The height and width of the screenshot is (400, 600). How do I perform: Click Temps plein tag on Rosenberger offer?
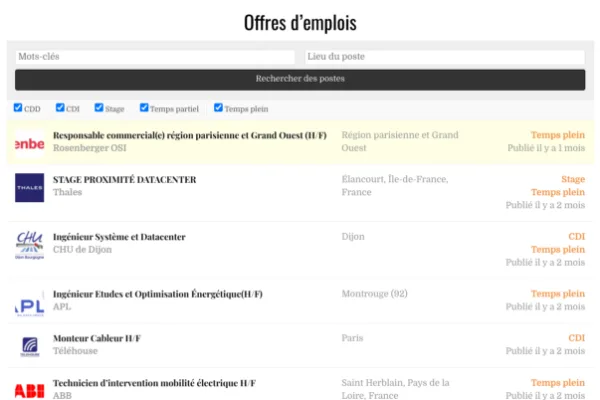(558, 135)
